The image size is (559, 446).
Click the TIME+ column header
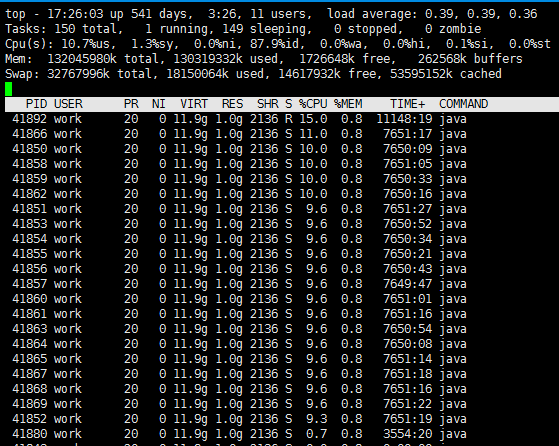click(x=407, y=104)
